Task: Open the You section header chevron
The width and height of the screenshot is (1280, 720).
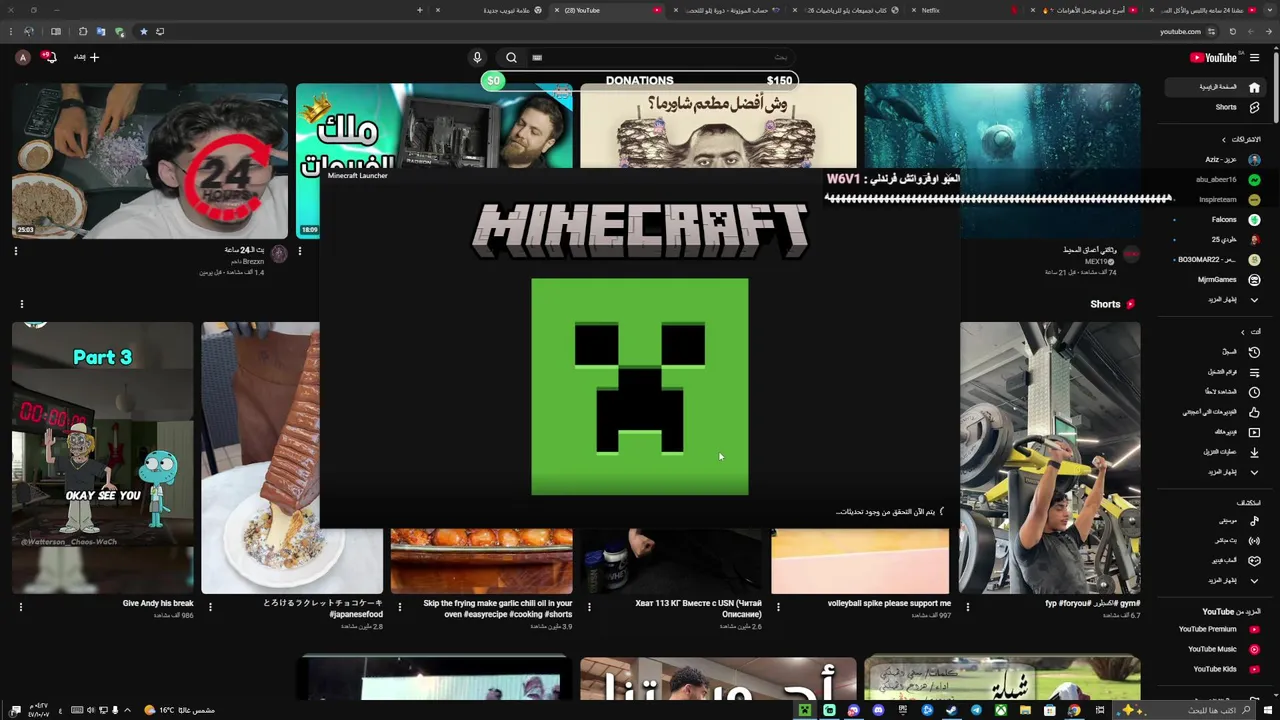Action: [x=1243, y=332]
